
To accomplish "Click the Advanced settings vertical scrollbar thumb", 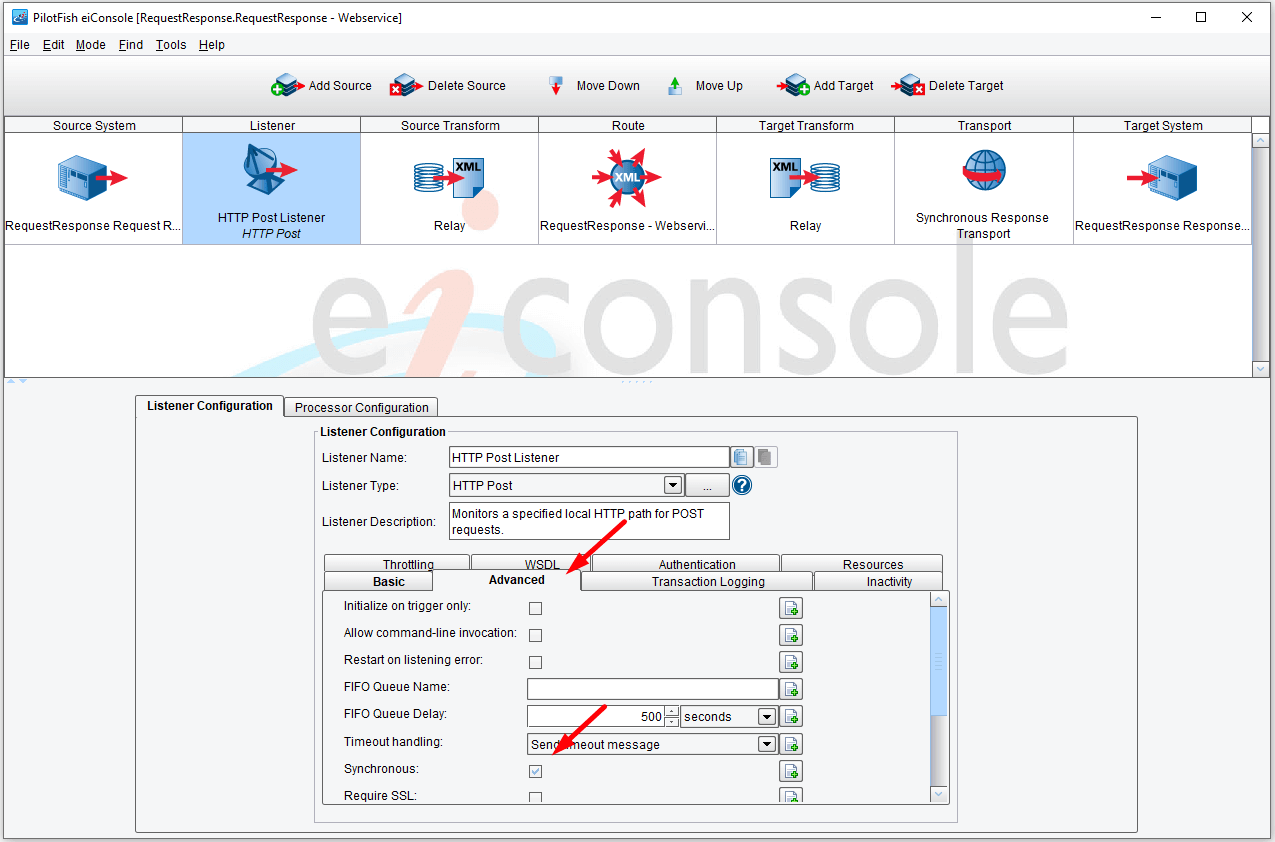I will coord(938,661).
